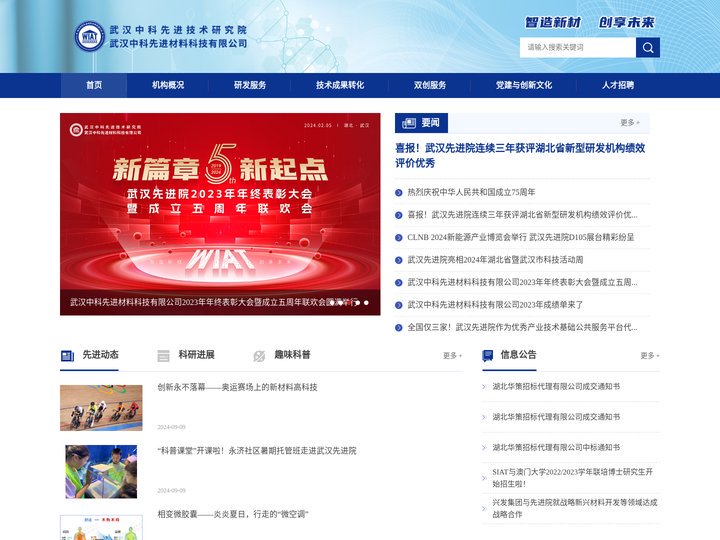Open the 信息公告 section heading
The height and width of the screenshot is (540, 720).
[x=518, y=354]
